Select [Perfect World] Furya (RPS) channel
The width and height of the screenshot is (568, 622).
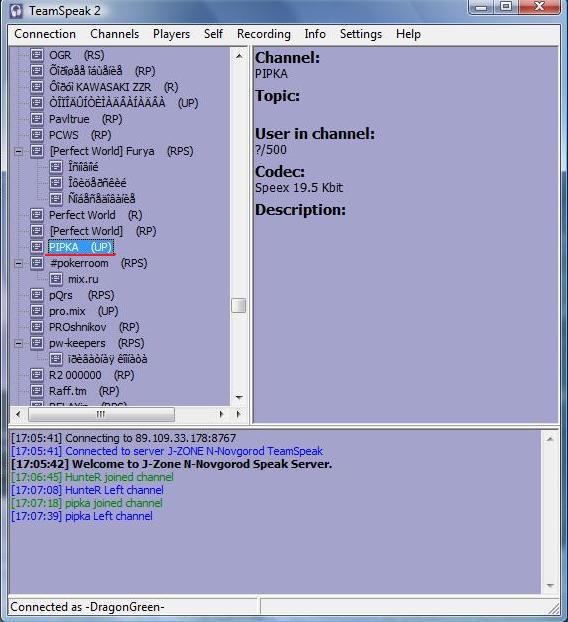[x=121, y=151]
